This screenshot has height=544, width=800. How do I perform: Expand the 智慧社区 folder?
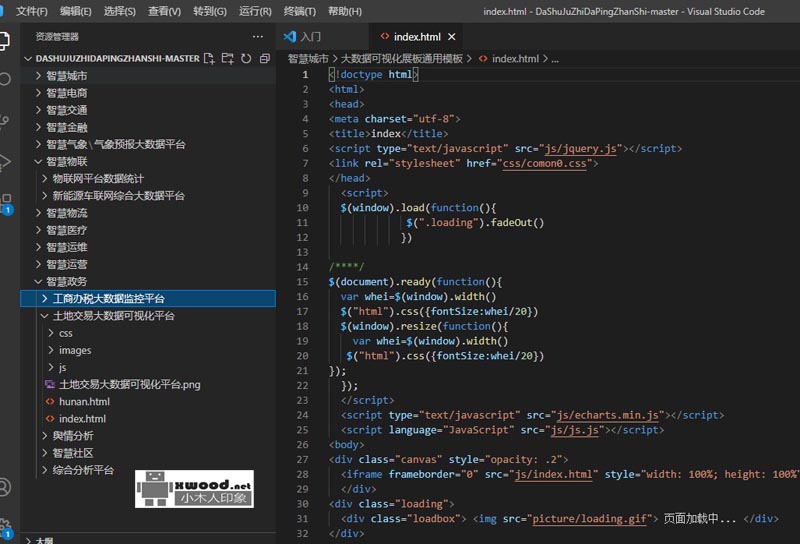148,453
